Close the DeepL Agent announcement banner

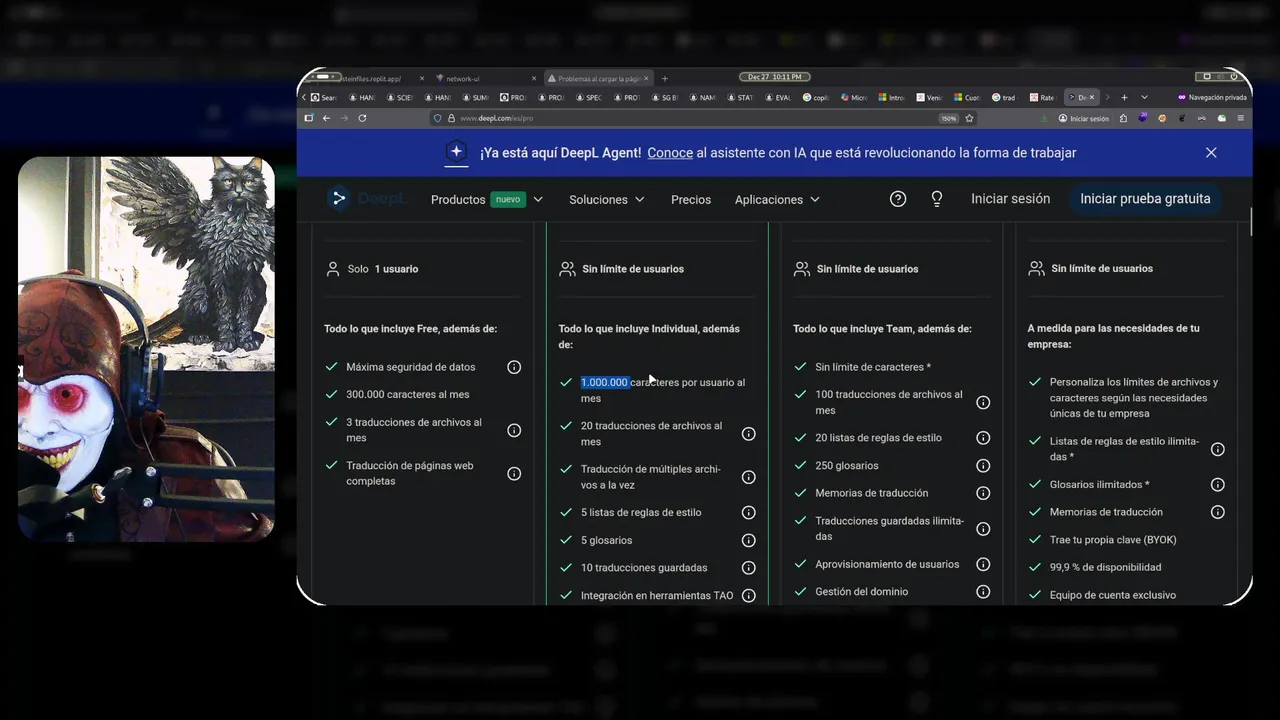point(1211,153)
